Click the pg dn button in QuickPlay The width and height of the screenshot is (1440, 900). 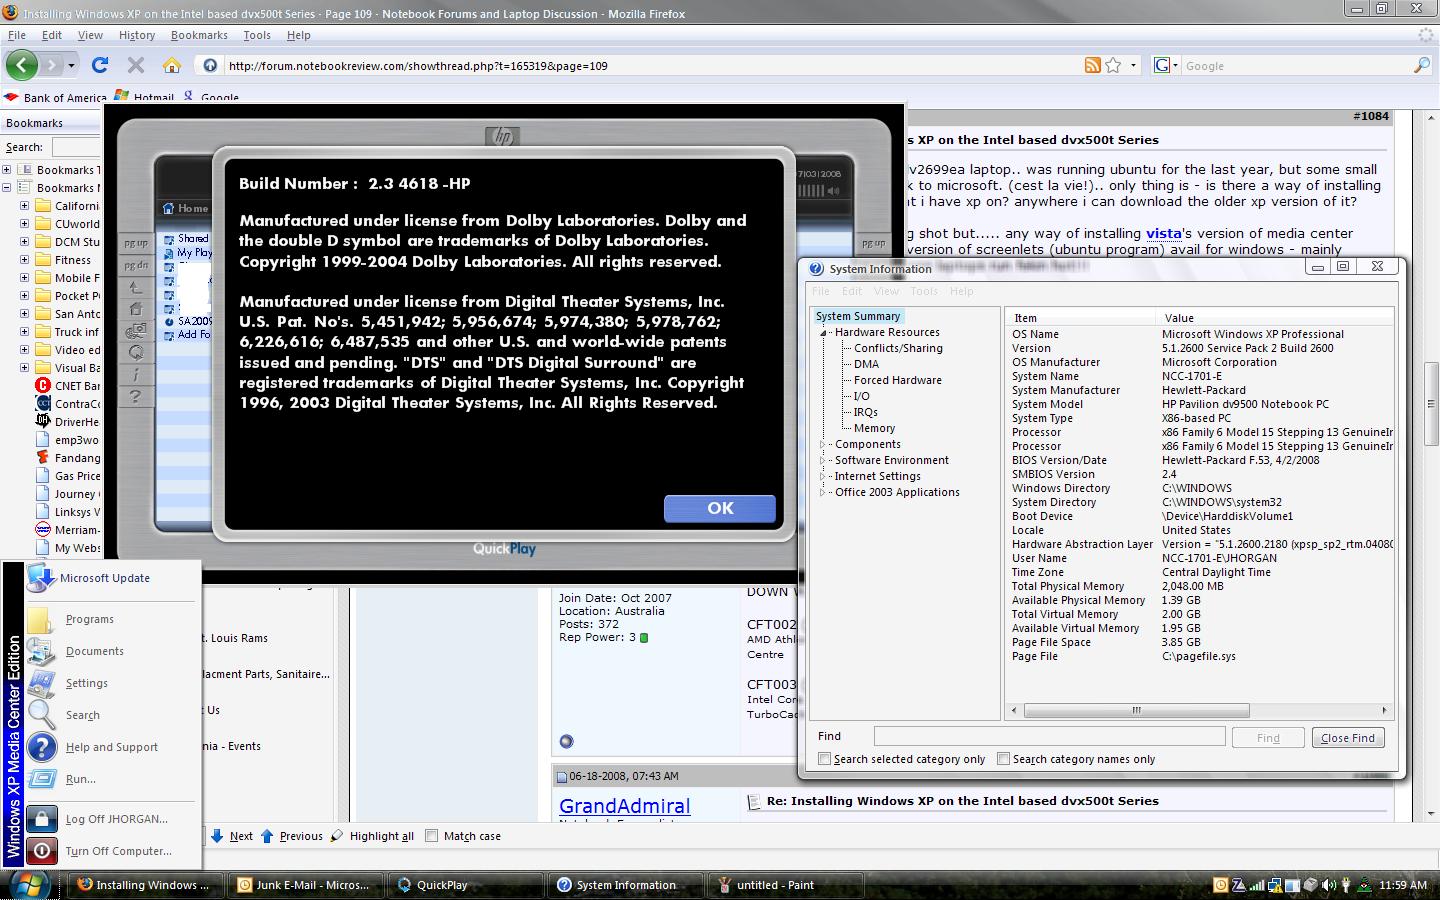point(136,266)
